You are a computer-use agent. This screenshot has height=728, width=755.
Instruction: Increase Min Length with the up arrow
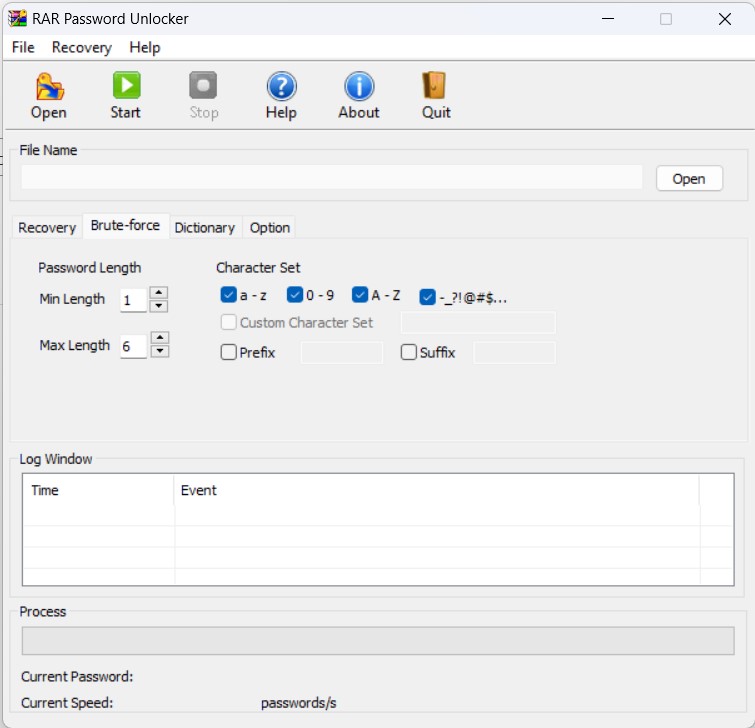(x=158, y=293)
